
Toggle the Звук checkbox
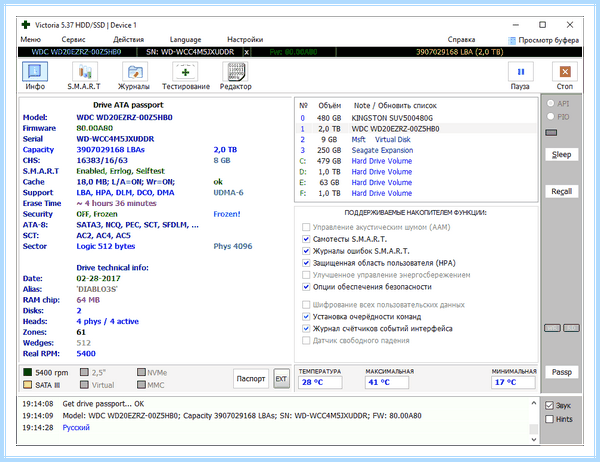(x=549, y=405)
